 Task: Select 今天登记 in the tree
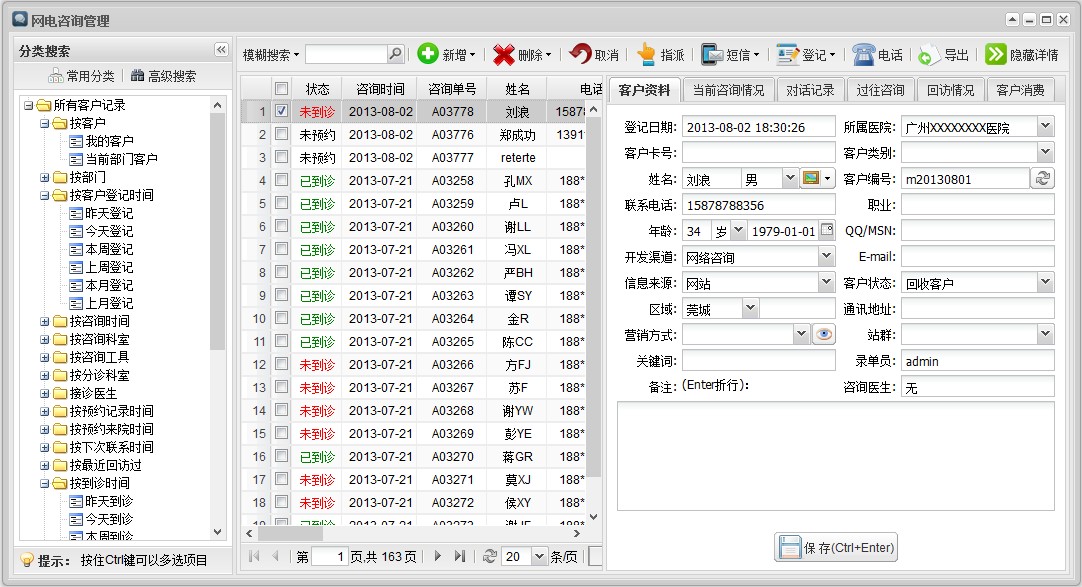(109, 231)
